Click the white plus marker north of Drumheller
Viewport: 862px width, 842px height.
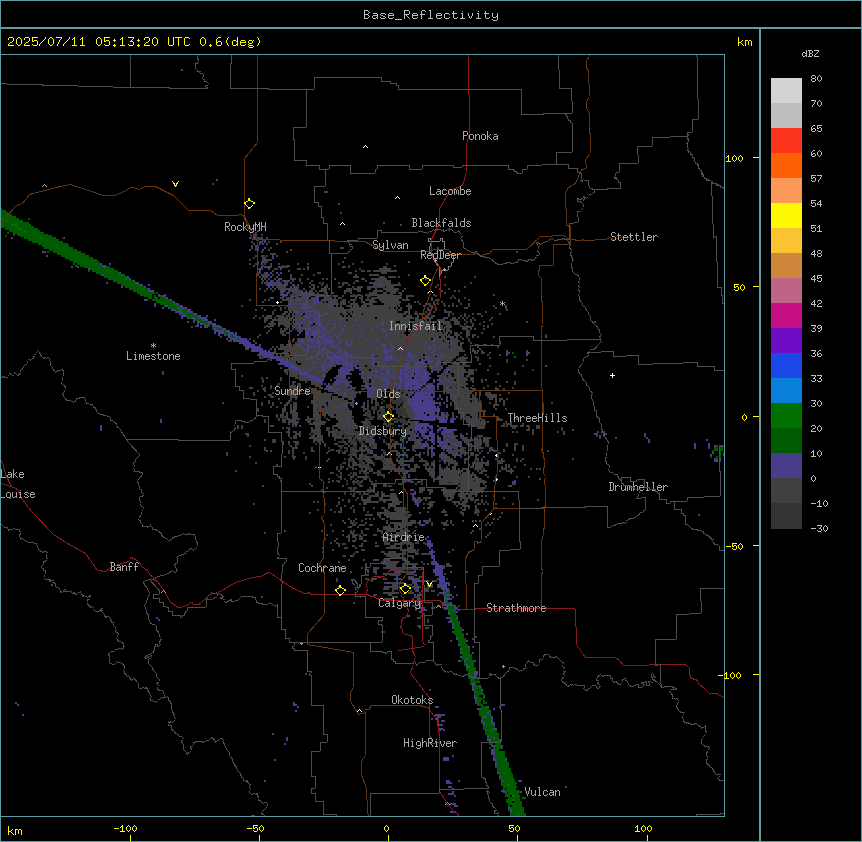pos(612,375)
